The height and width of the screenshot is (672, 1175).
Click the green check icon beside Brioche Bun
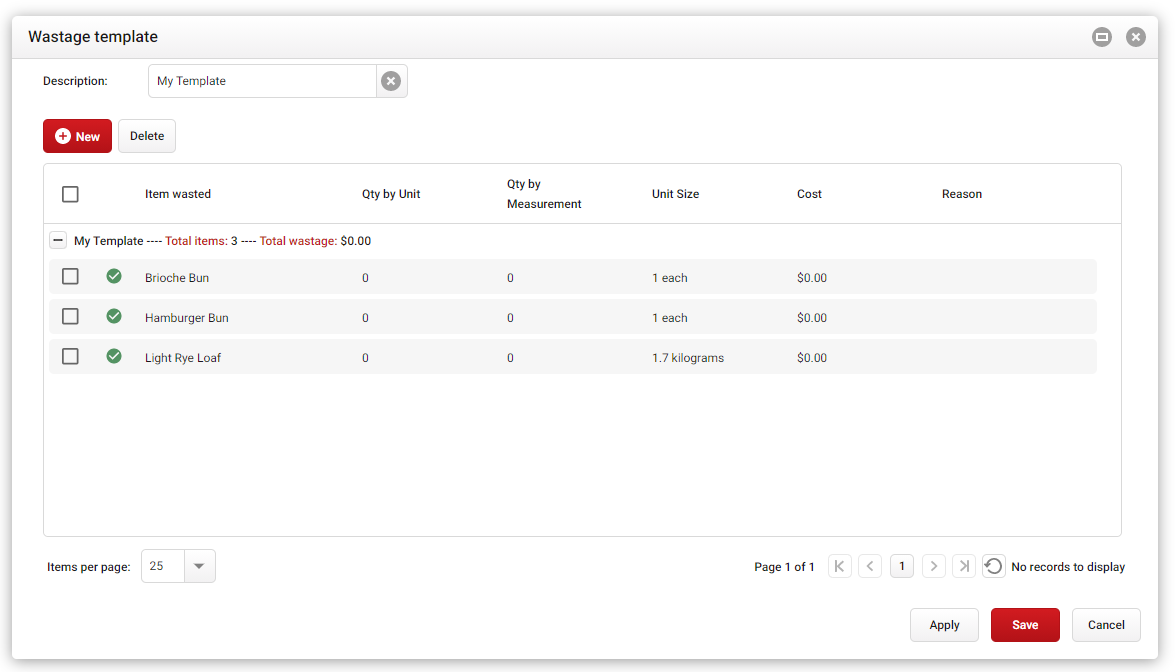[113, 276]
